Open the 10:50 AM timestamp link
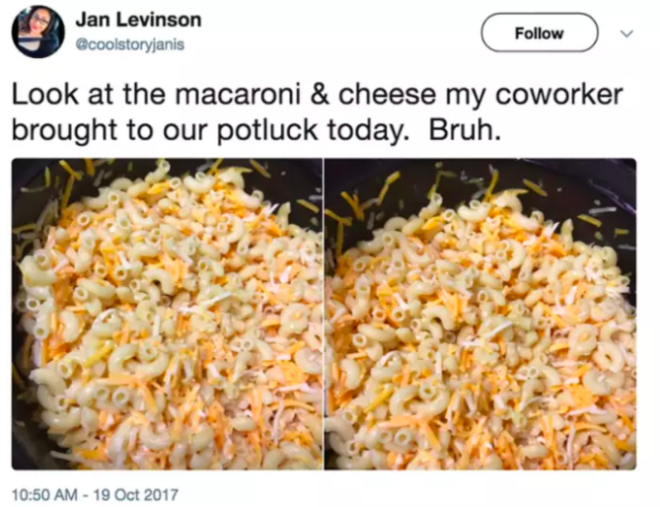Screen dimensions: 660x507 point(45,494)
